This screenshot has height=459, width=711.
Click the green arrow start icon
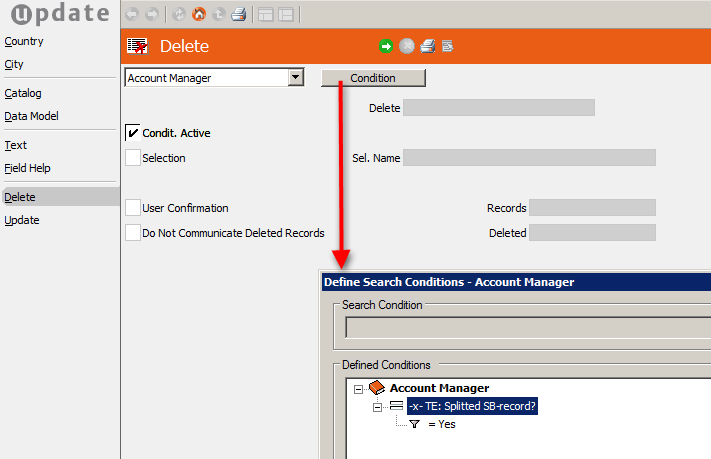click(x=386, y=46)
